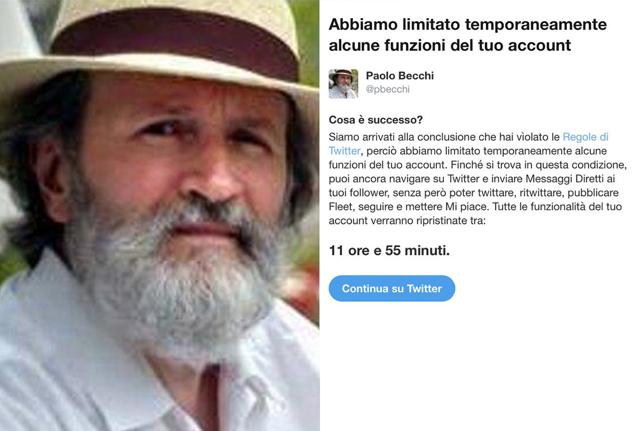The height and width of the screenshot is (431, 640).
Task: Click the word Fleet in the paragraph
Action: point(340,207)
